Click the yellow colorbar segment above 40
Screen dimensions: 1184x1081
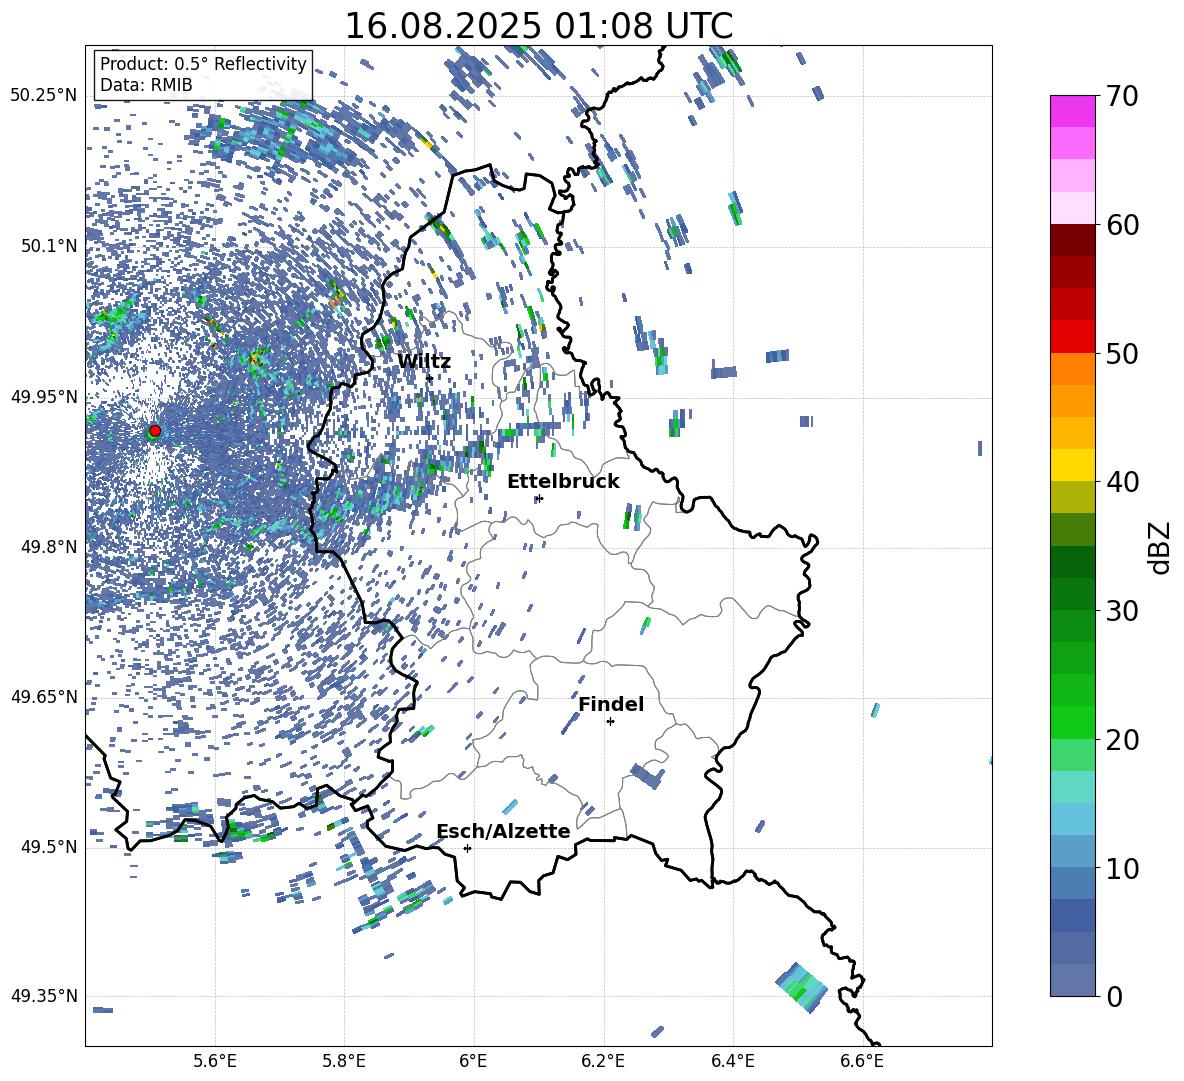(1072, 465)
